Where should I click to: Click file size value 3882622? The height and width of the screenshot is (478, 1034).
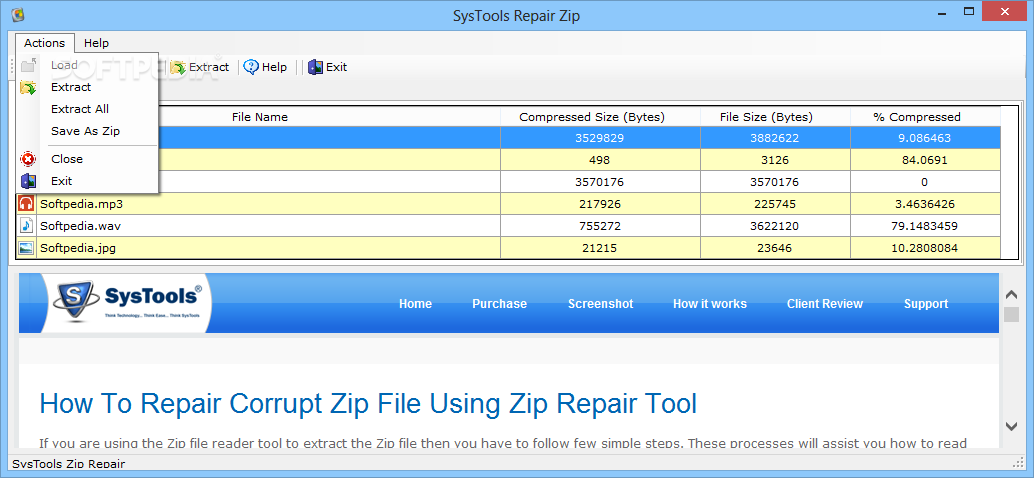coord(776,138)
